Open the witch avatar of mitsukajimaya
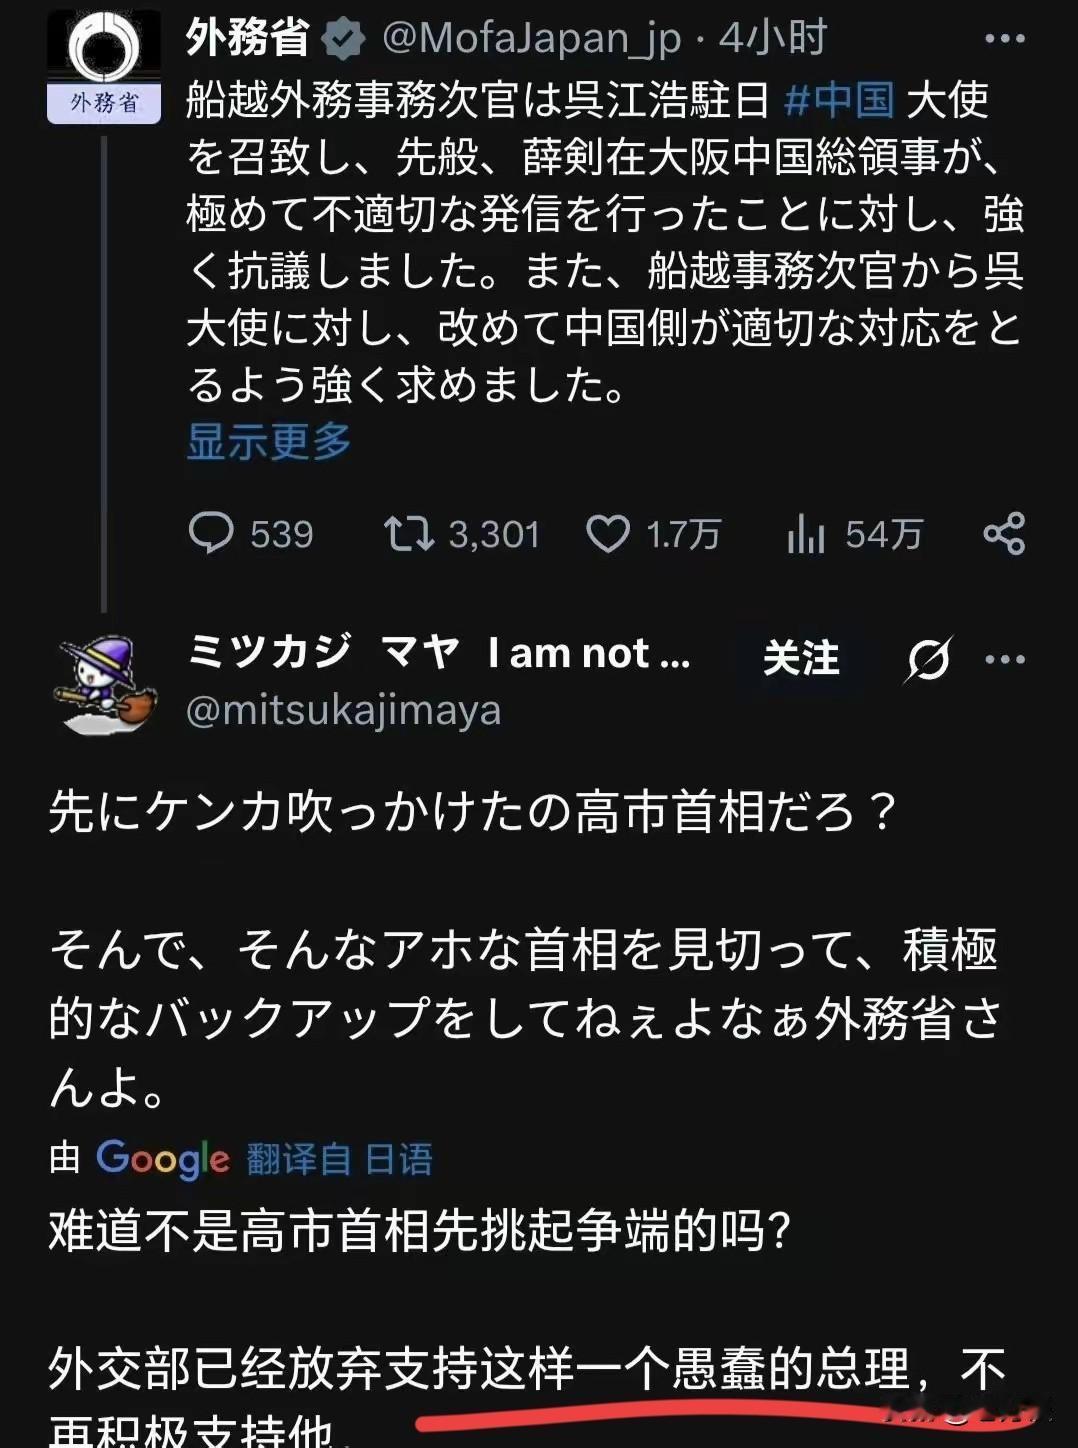This screenshot has height=1448, width=1078. point(105,682)
